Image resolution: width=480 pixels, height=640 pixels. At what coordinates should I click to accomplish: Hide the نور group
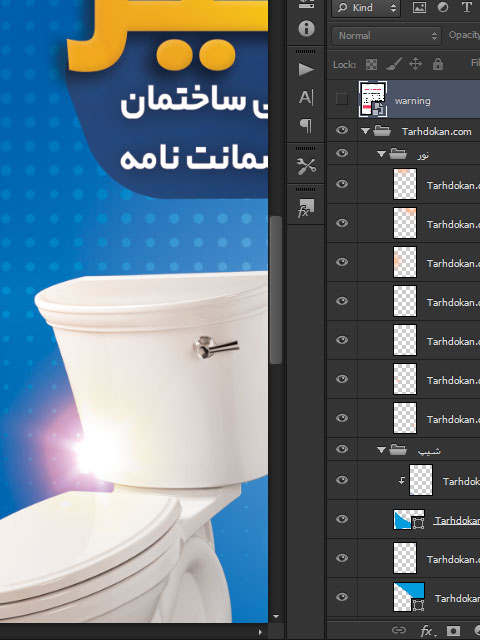click(x=342, y=153)
